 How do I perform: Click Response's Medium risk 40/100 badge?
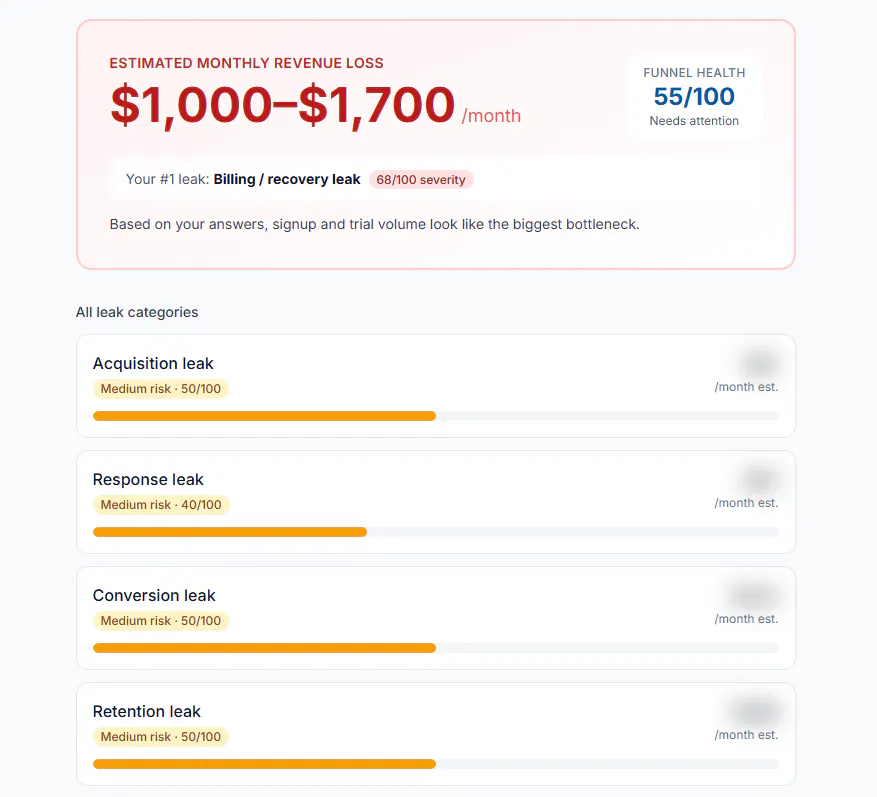[161, 504]
